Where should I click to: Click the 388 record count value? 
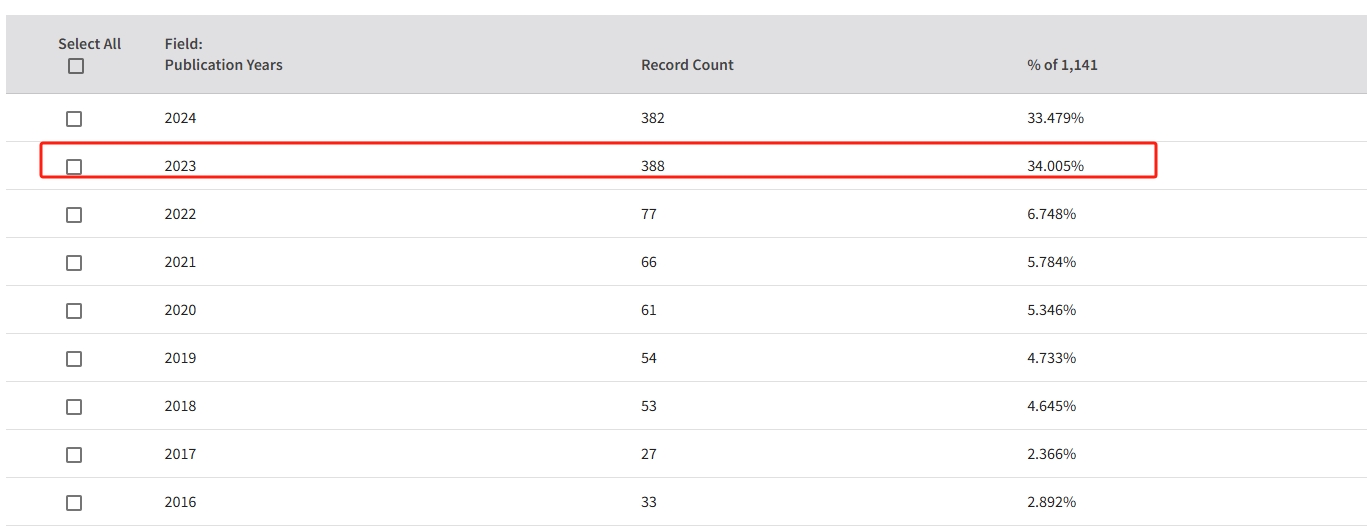point(652,166)
